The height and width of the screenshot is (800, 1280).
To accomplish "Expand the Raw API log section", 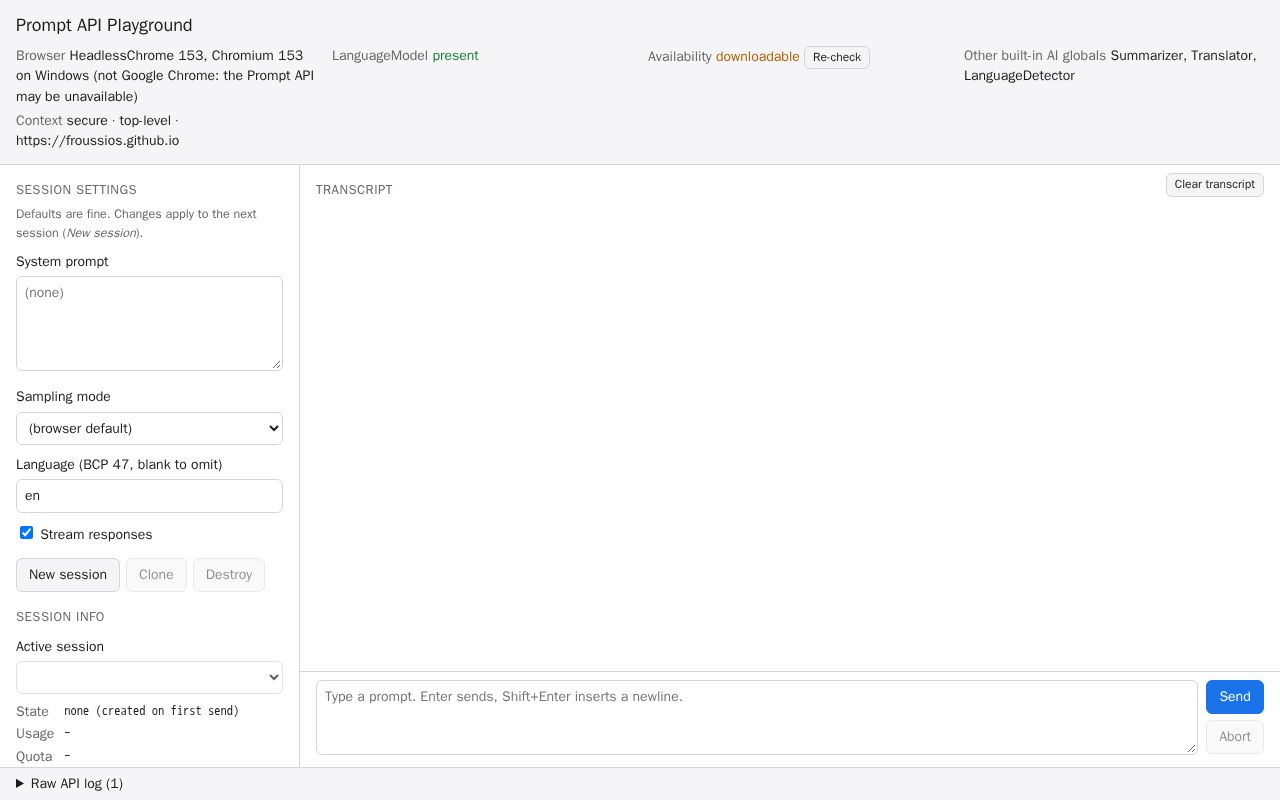I will (x=69, y=784).
